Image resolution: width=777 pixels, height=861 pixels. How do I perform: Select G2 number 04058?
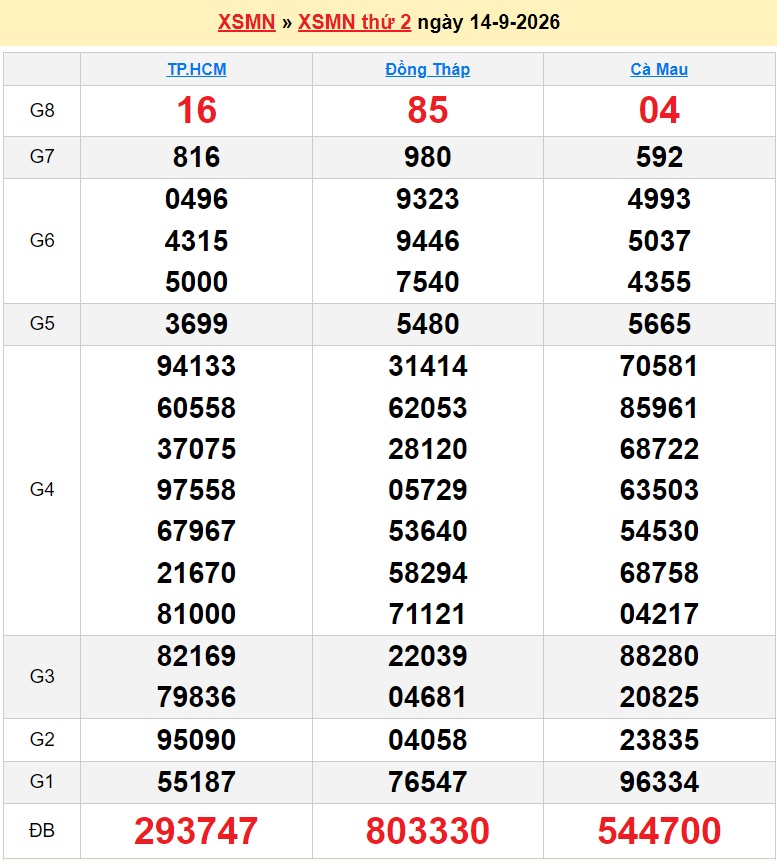pos(428,740)
